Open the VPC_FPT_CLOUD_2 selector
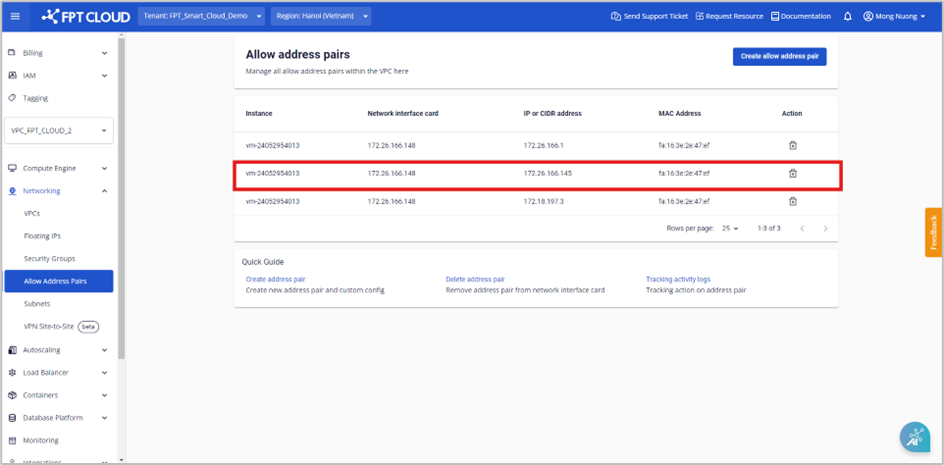Image resolution: width=944 pixels, height=465 pixels. pos(59,130)
